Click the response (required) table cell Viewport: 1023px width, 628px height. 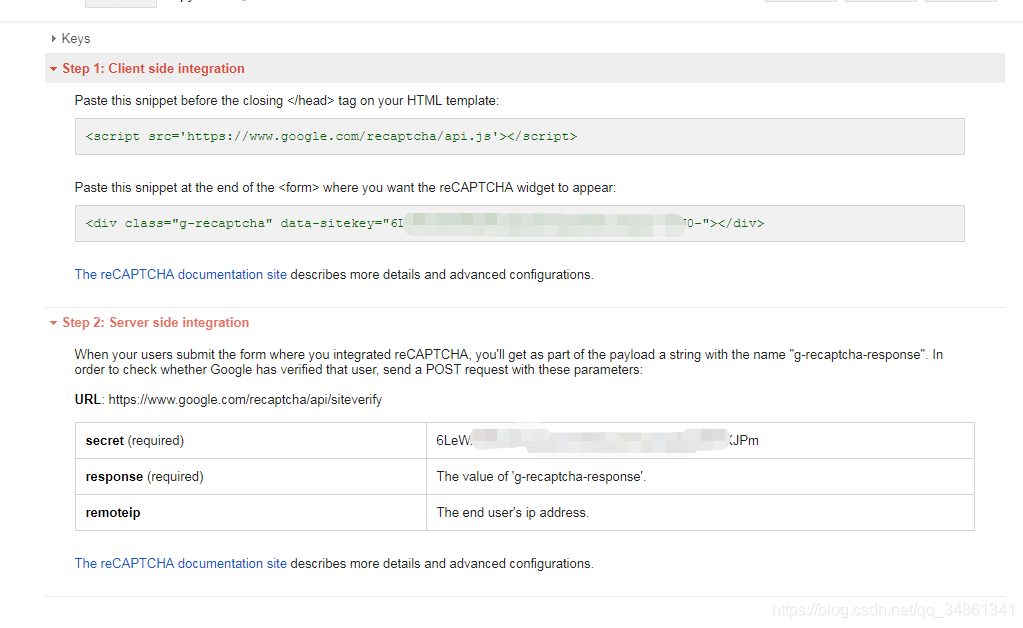pos(251,476)
